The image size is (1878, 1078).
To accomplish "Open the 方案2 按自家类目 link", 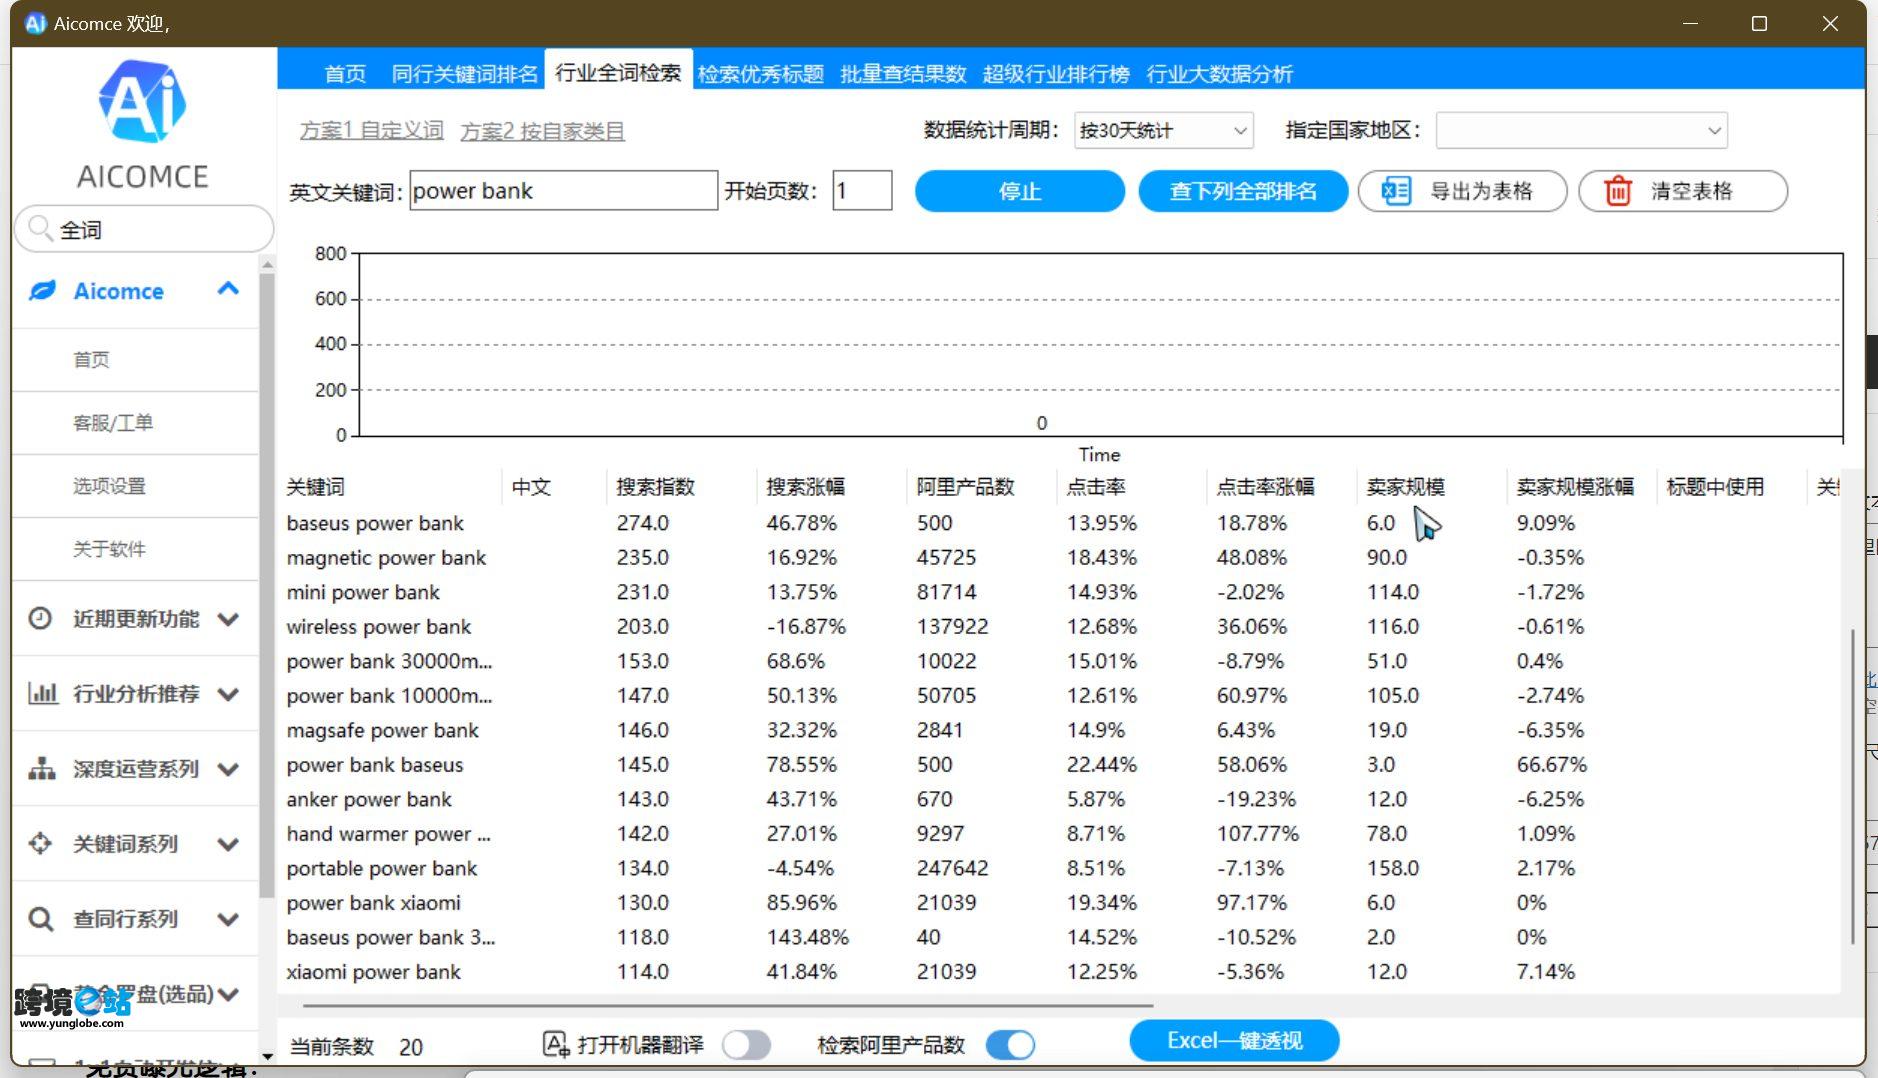I will point(542,131).
